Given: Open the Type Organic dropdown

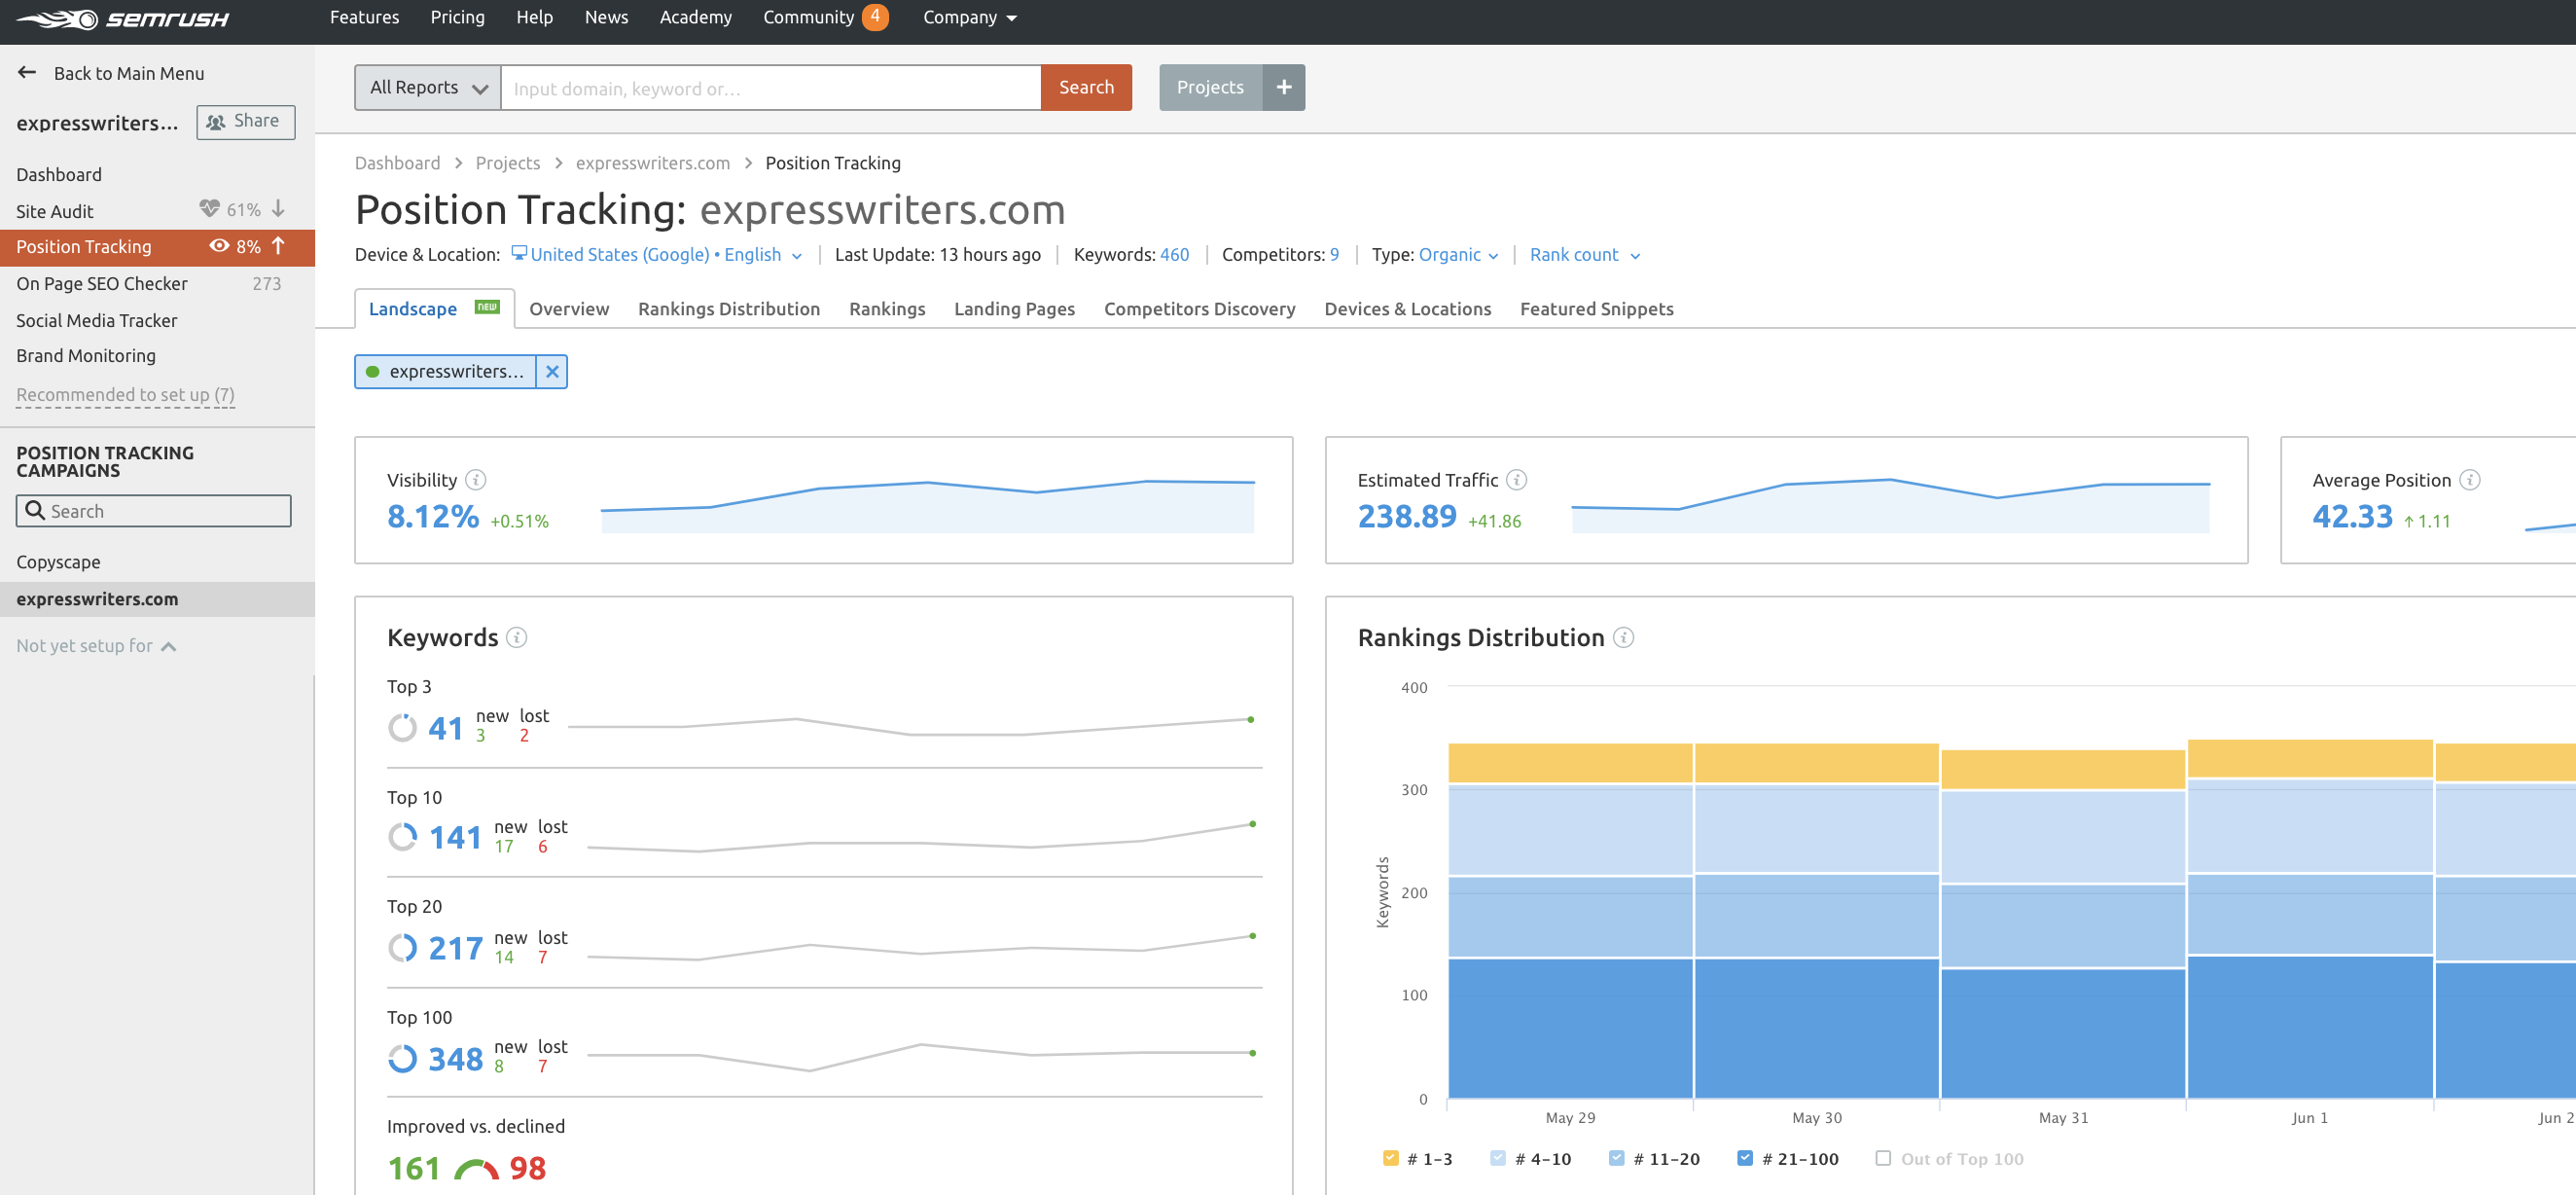Looking at the screenshot, I should click(1458, 254).
